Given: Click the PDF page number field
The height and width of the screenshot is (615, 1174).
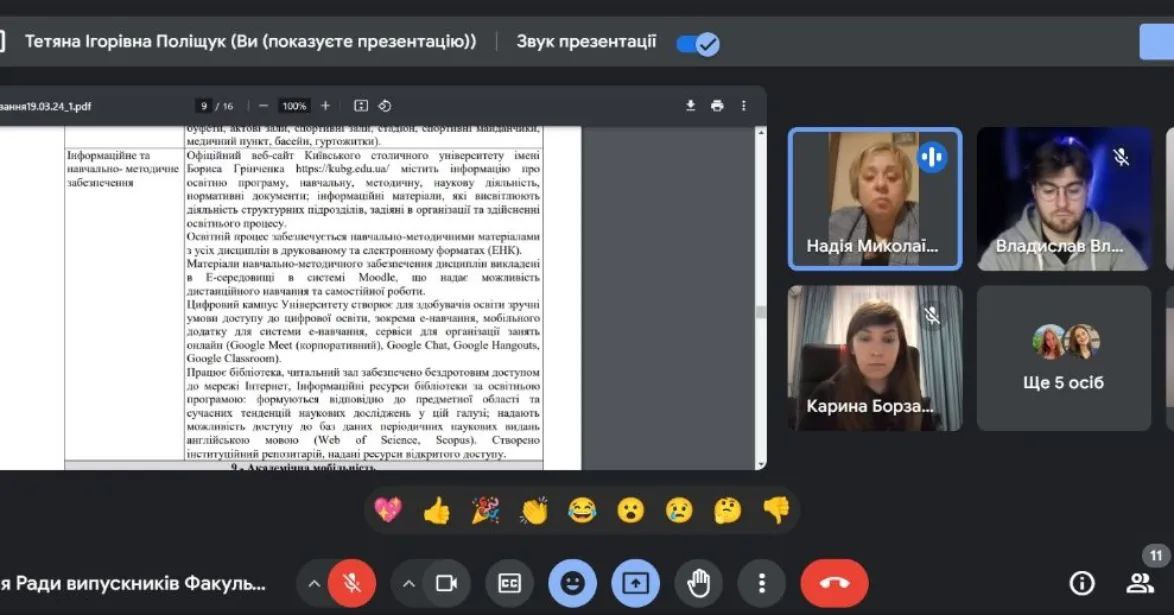Looking at the screenshot, I should pos(204,106).
